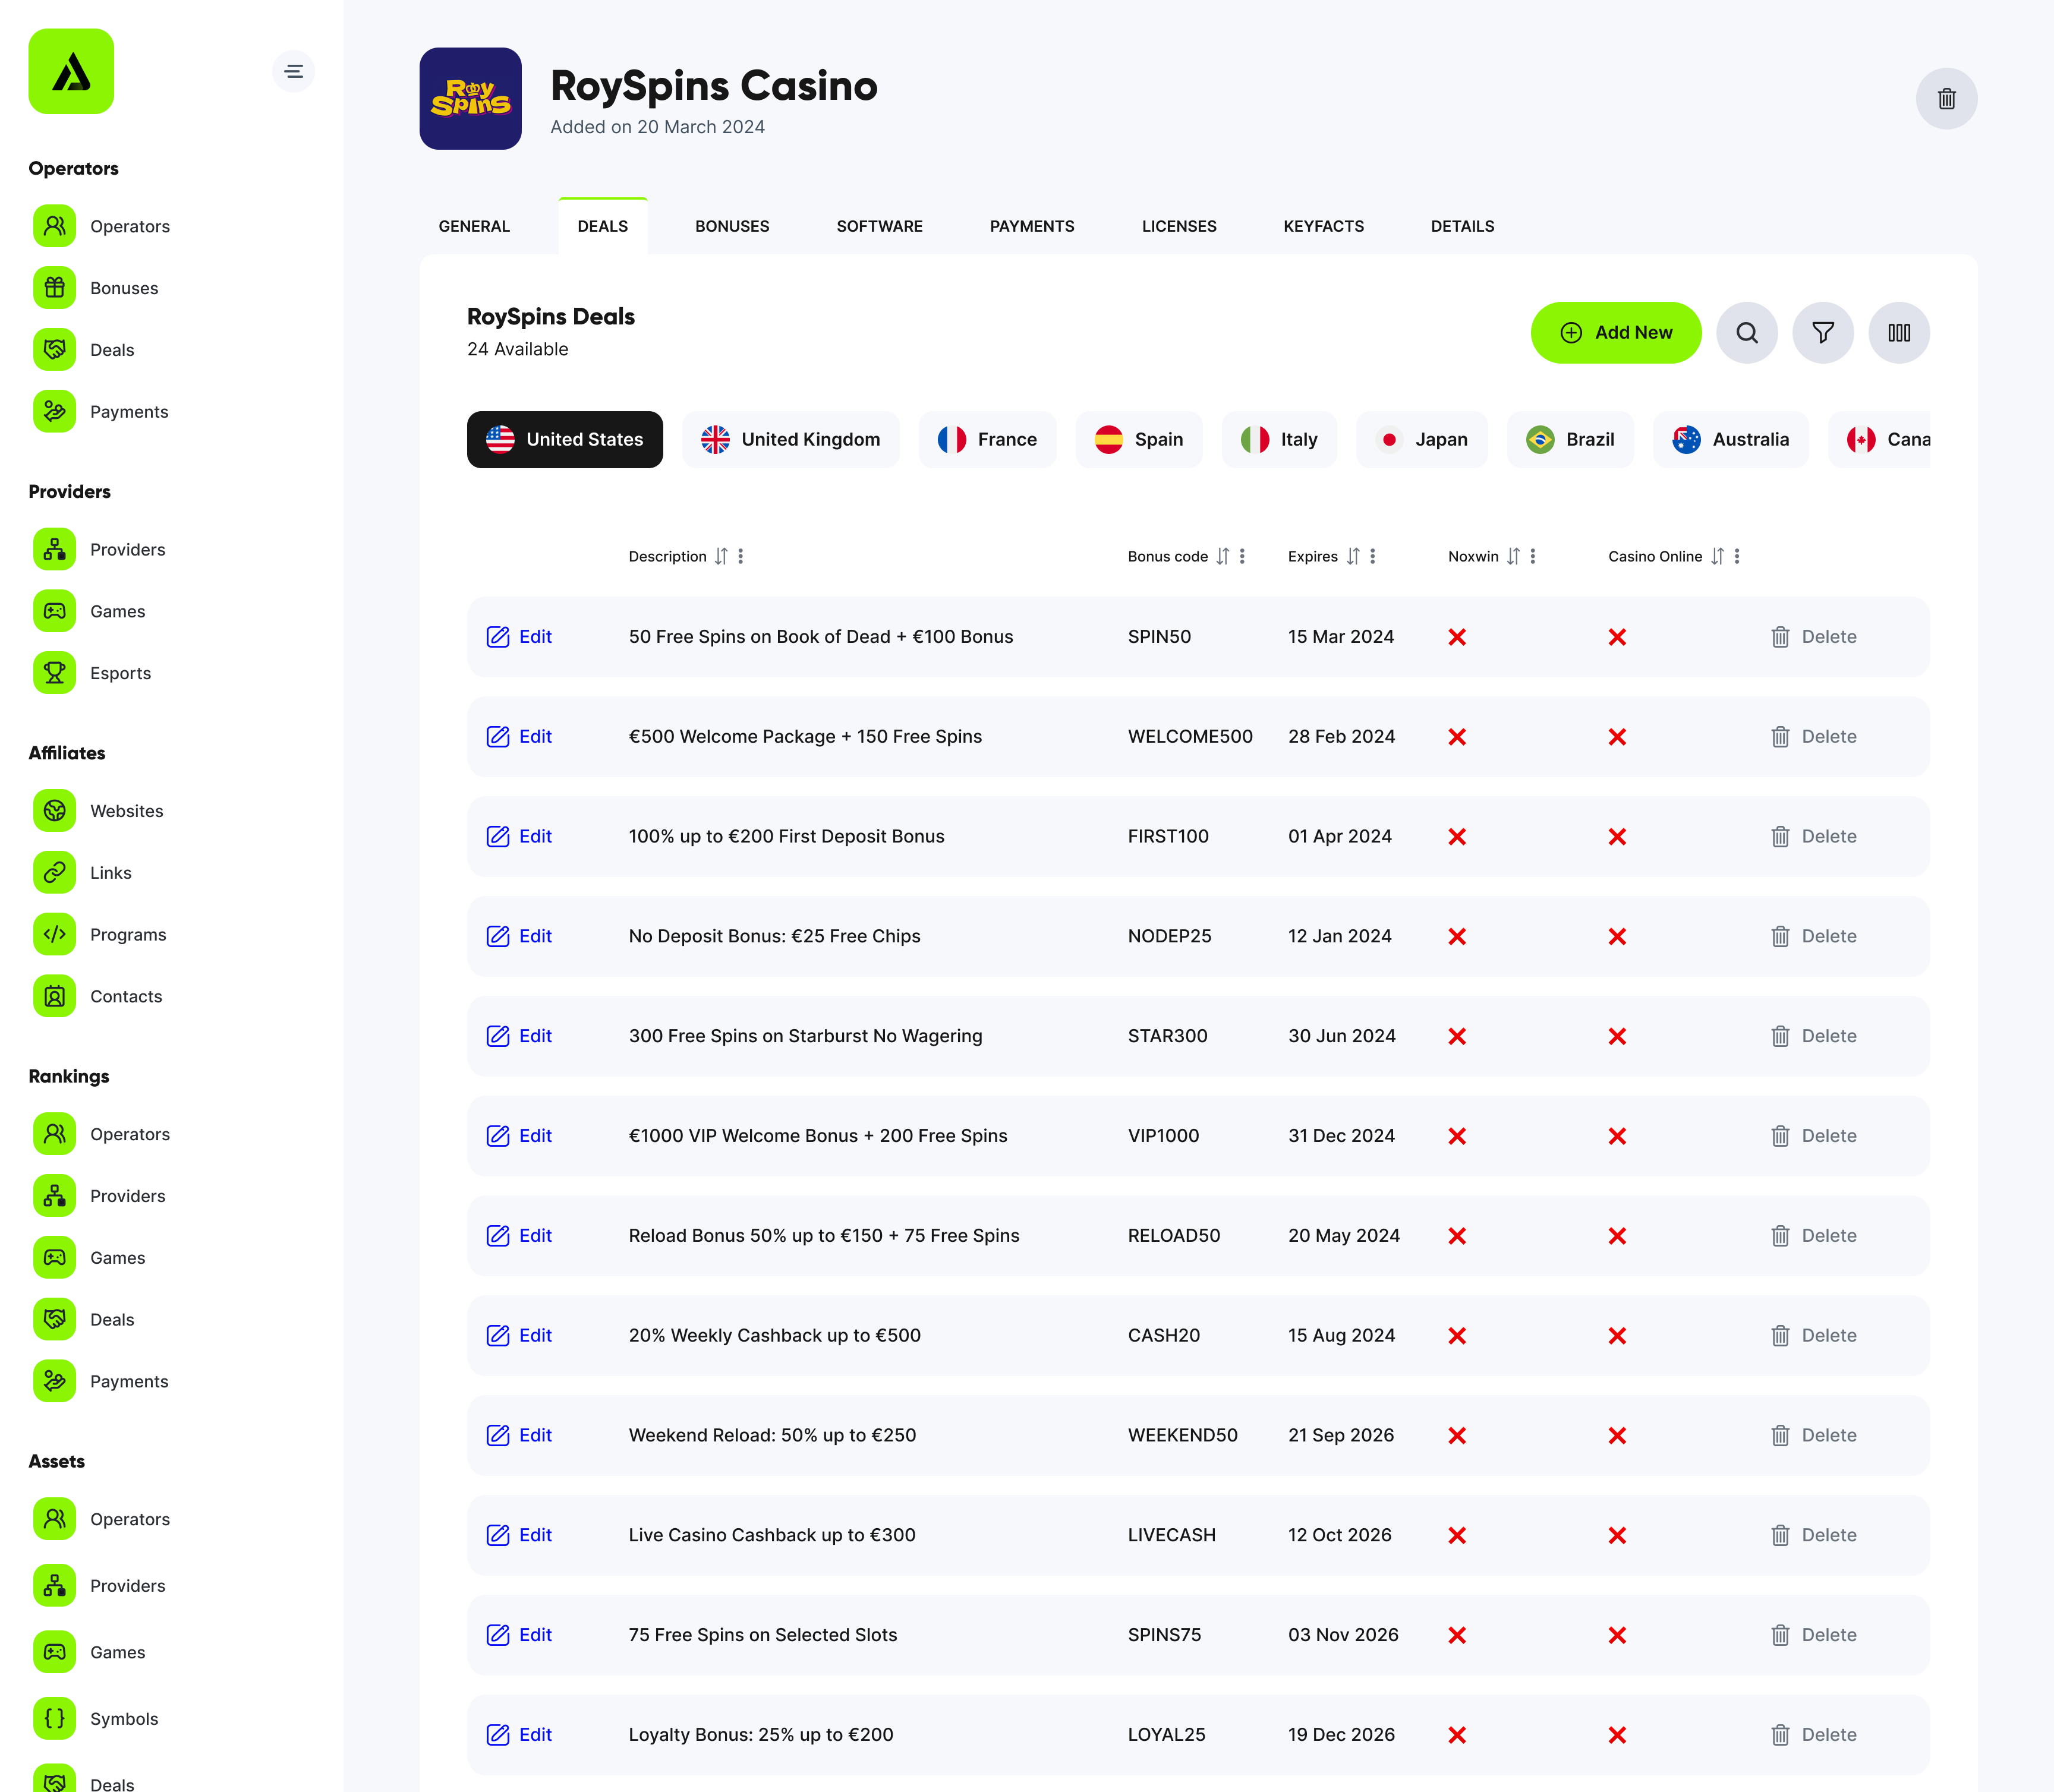2054x1792 pixels.
Task: Open Esports trophy icon
Action: [54, 673]
